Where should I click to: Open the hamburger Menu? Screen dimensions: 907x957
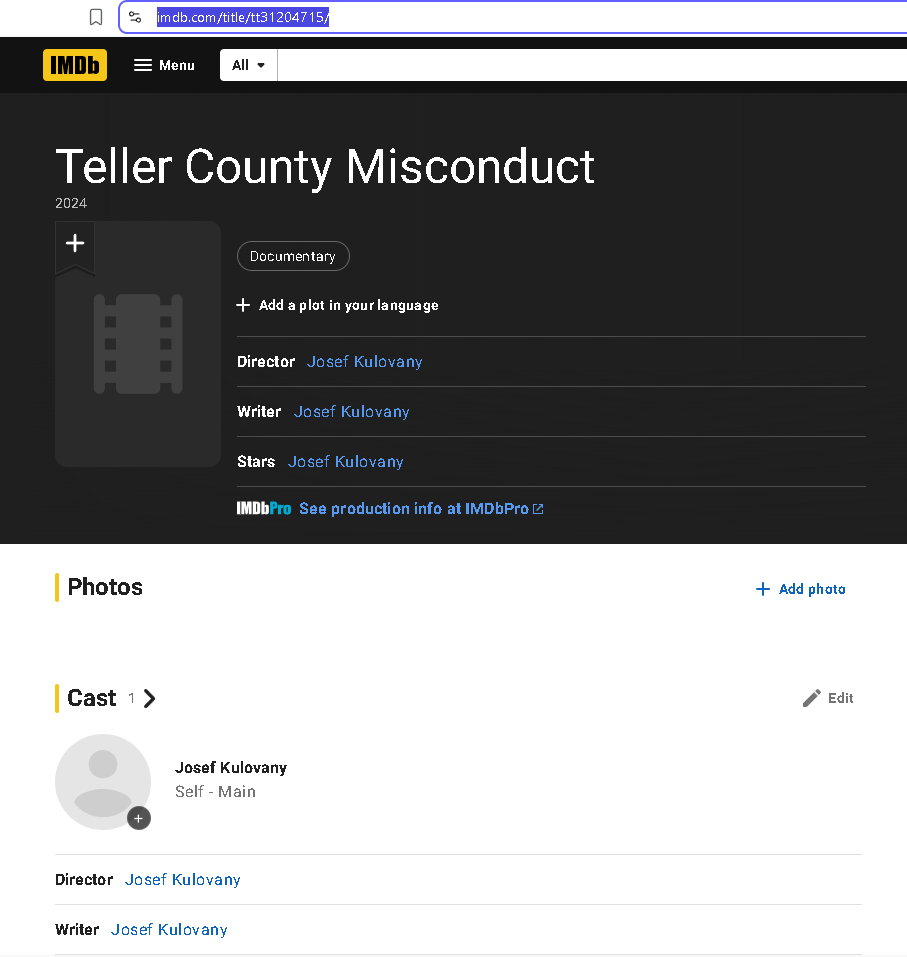(x=164, y=65)
